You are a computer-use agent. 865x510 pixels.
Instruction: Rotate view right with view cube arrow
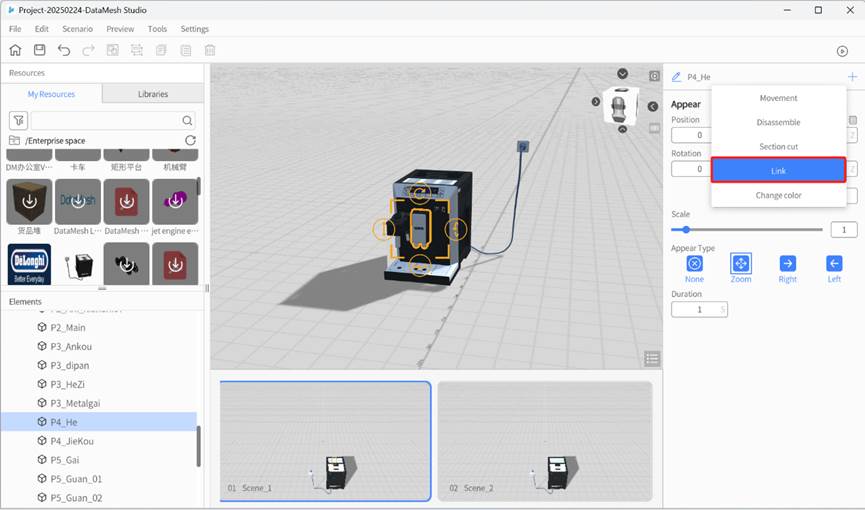653,107
